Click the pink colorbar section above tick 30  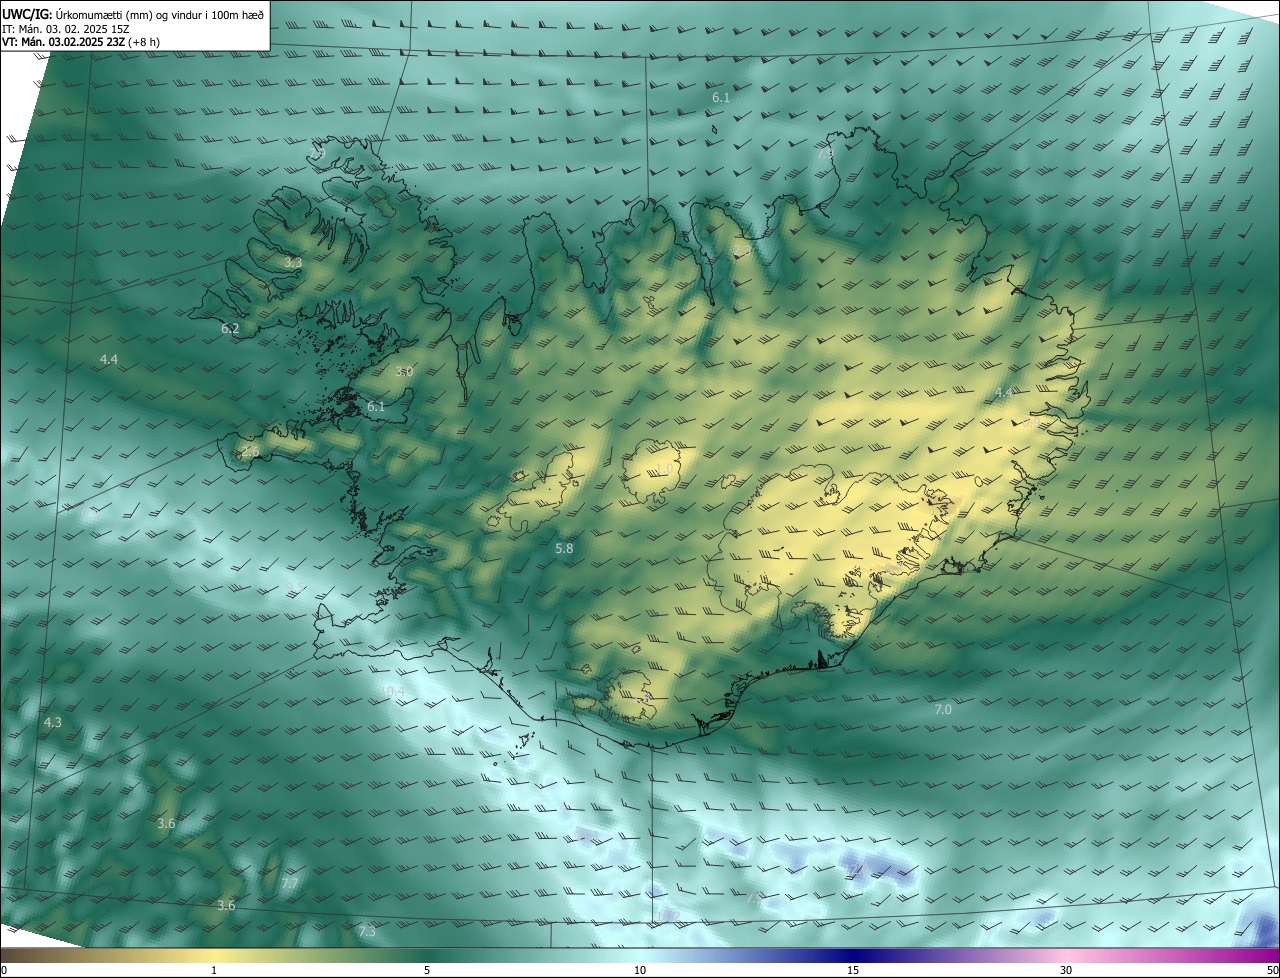(1066, 955)
